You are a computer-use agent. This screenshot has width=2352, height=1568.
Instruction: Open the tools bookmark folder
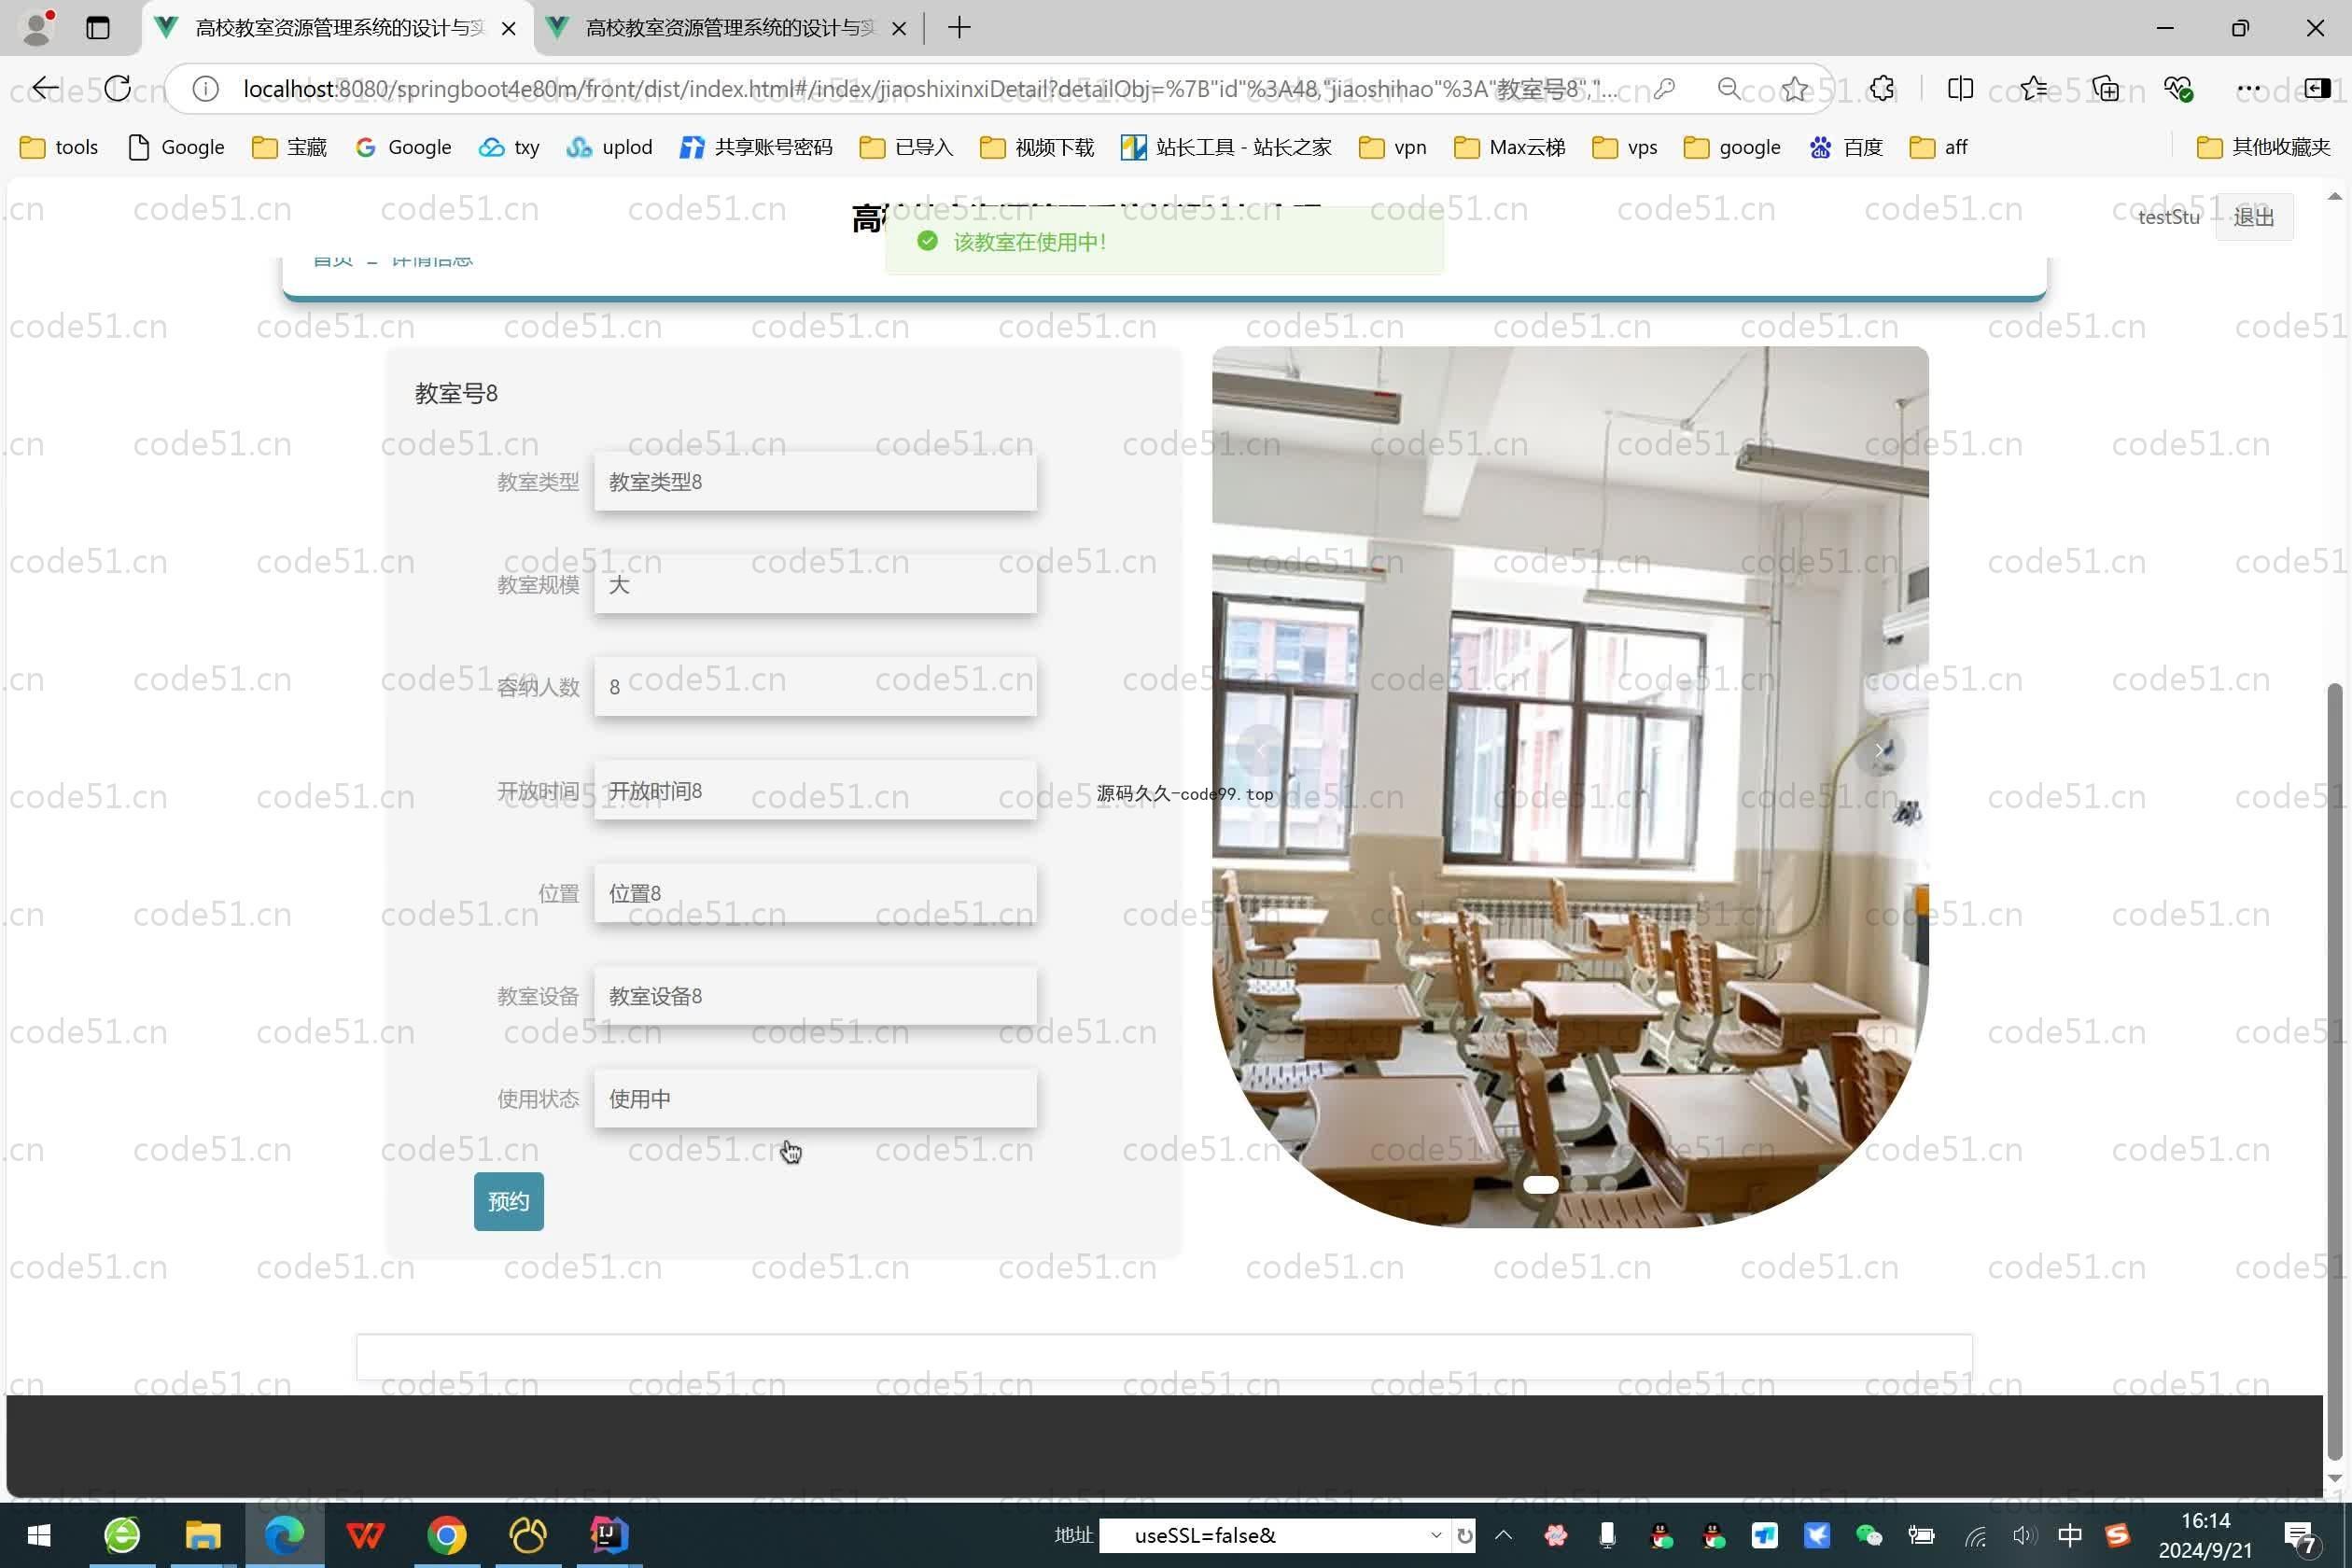[x=59, y=147]
